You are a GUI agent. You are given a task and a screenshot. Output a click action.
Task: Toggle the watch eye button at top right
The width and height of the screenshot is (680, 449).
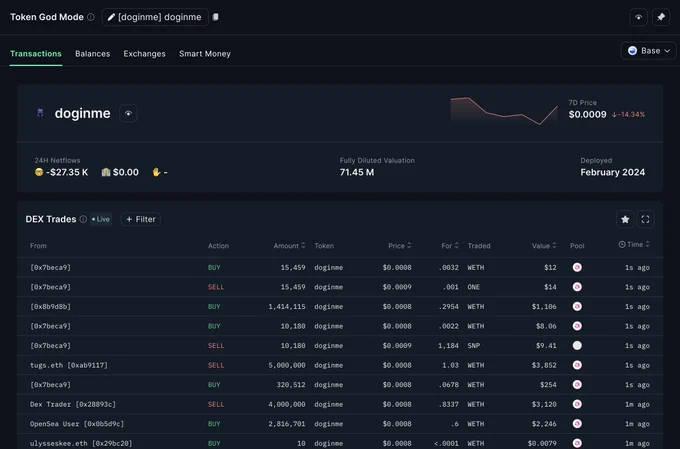[638, 17]
